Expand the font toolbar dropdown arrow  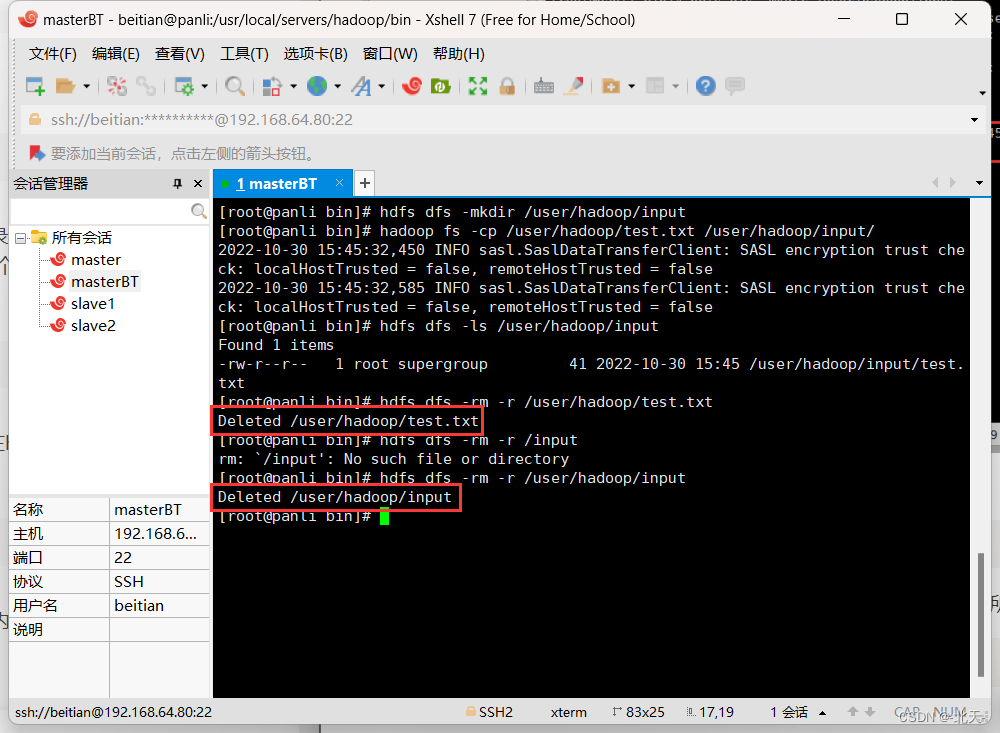(x=381, y=86)
